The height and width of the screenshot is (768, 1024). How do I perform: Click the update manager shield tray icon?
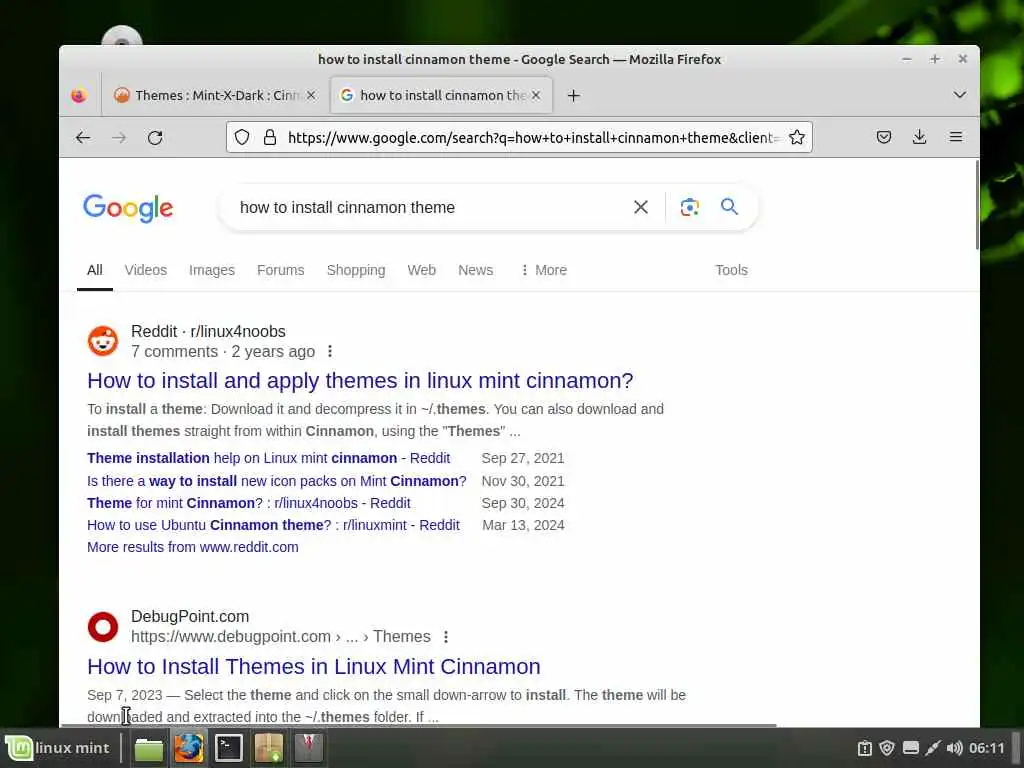[887, 748]
